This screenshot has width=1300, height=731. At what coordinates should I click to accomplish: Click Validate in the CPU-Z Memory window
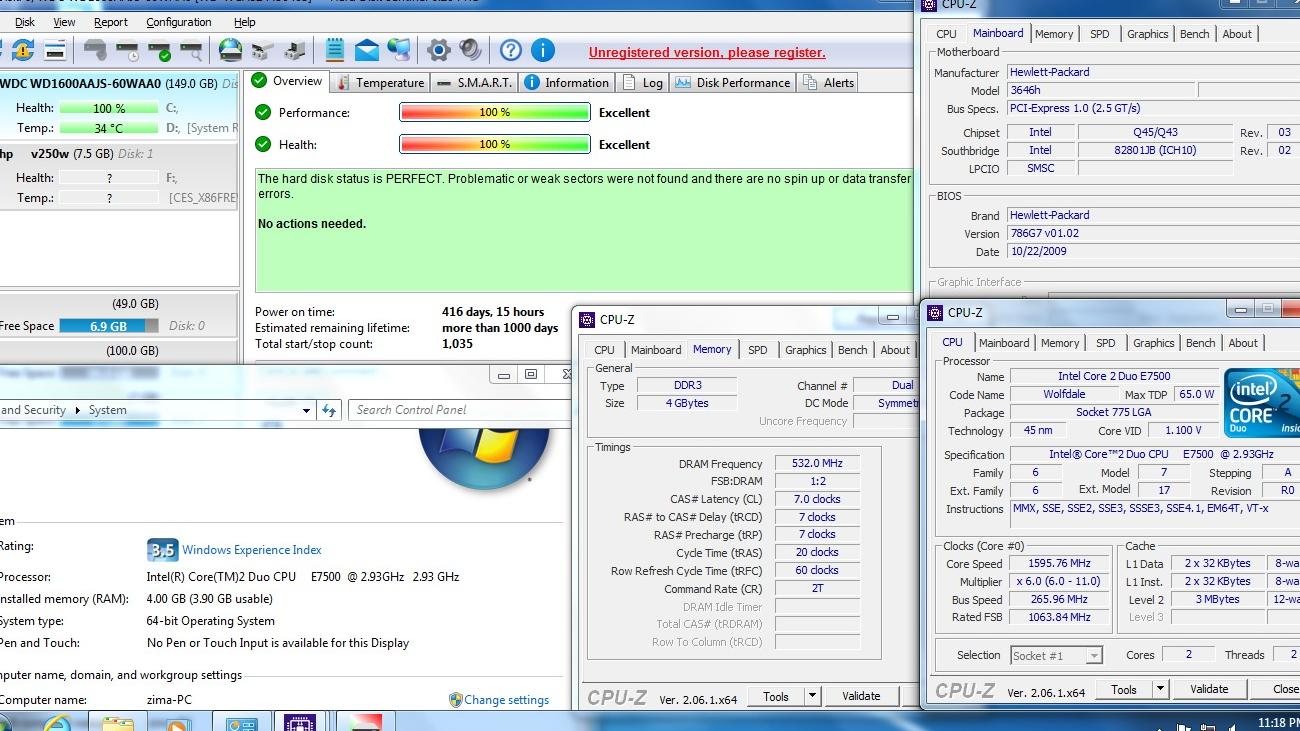coord(861,696)
